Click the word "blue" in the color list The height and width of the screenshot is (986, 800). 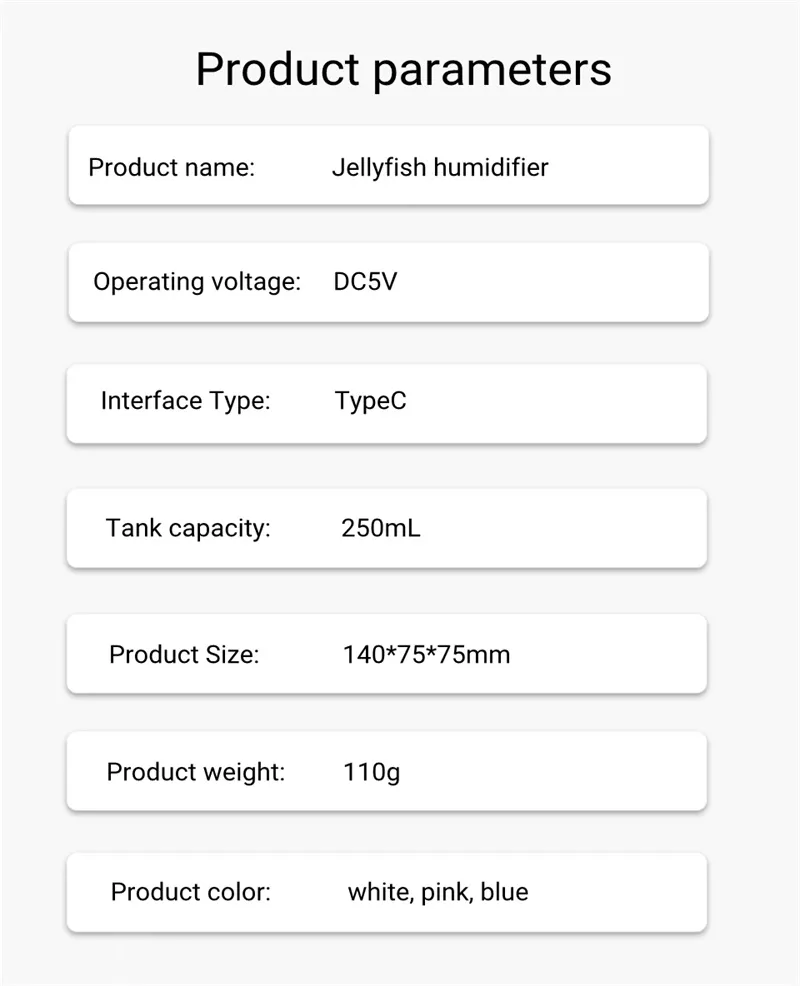pos(504,892)
